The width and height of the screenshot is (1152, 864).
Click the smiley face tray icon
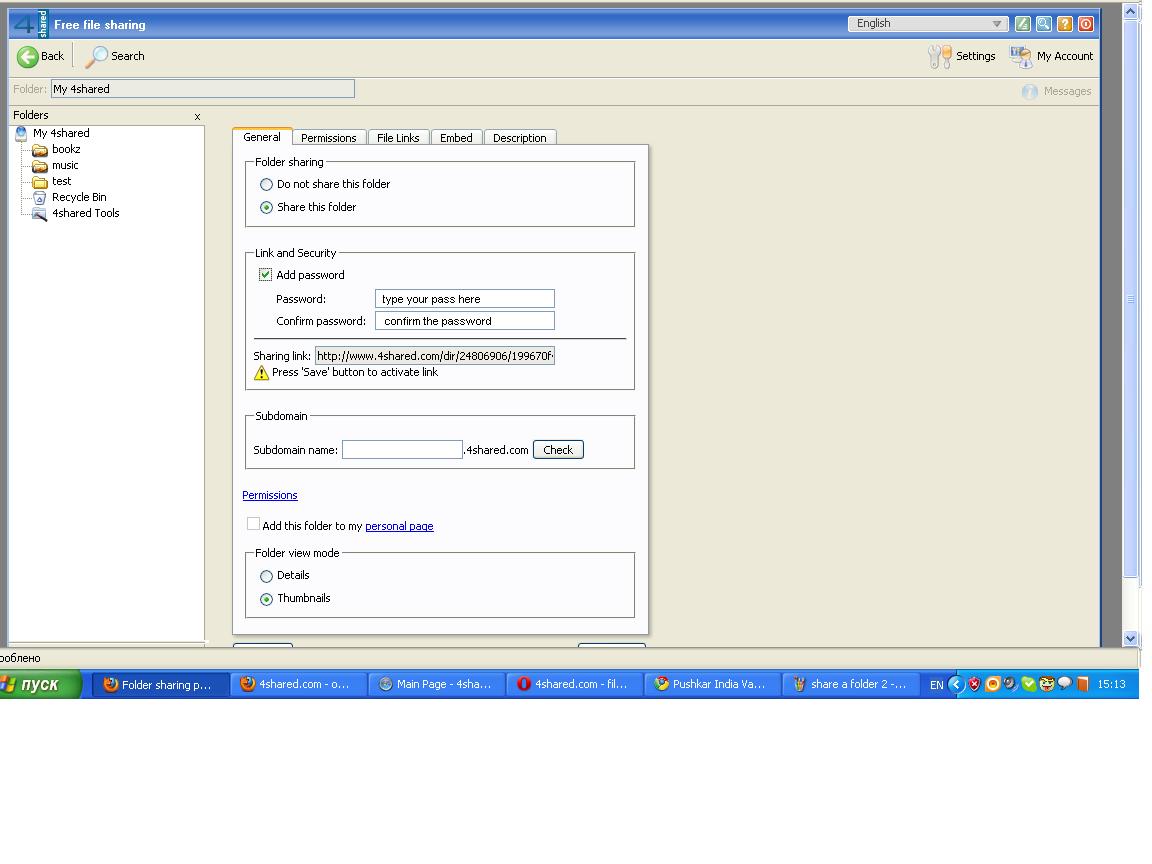[x=1047, y=684]
